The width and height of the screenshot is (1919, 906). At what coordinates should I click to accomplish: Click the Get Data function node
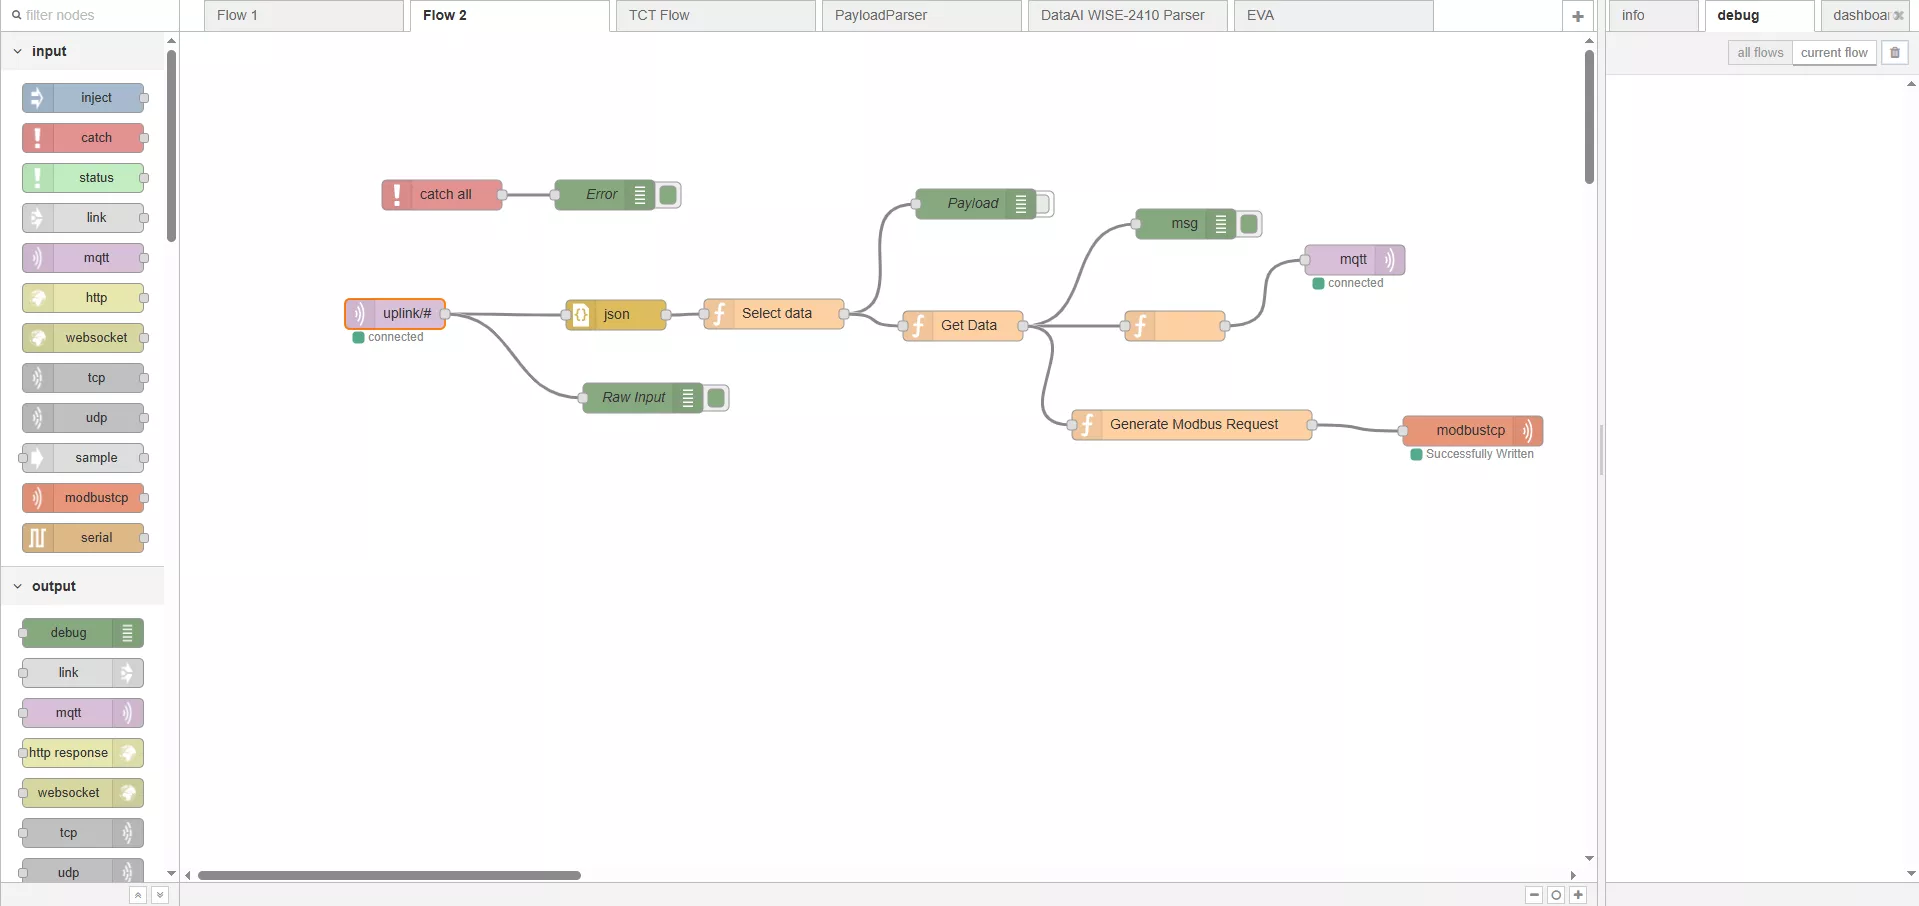(x=963, y=326)
